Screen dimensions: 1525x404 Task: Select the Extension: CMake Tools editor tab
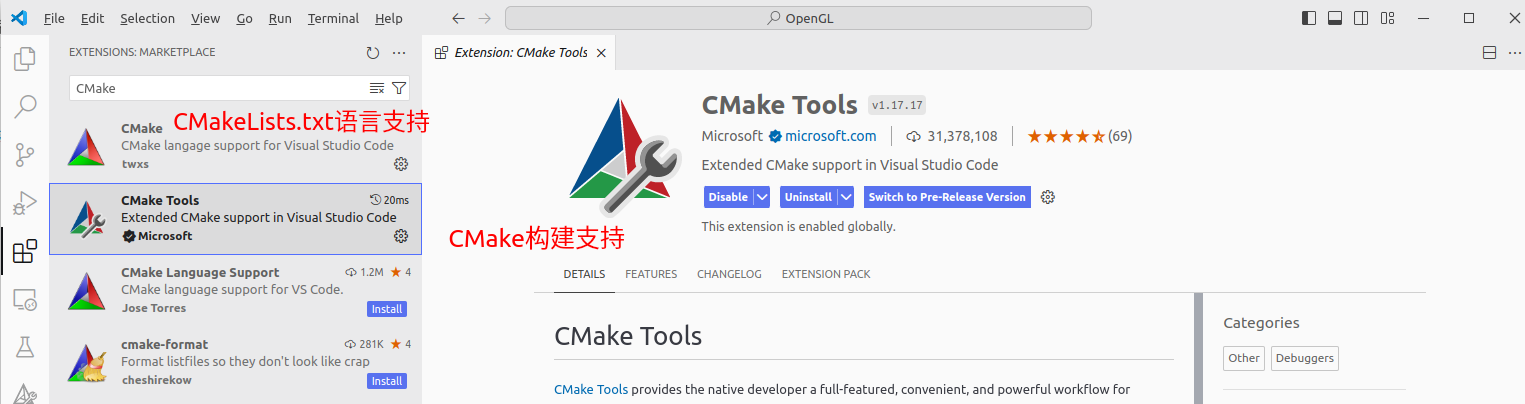pos(520,53)
